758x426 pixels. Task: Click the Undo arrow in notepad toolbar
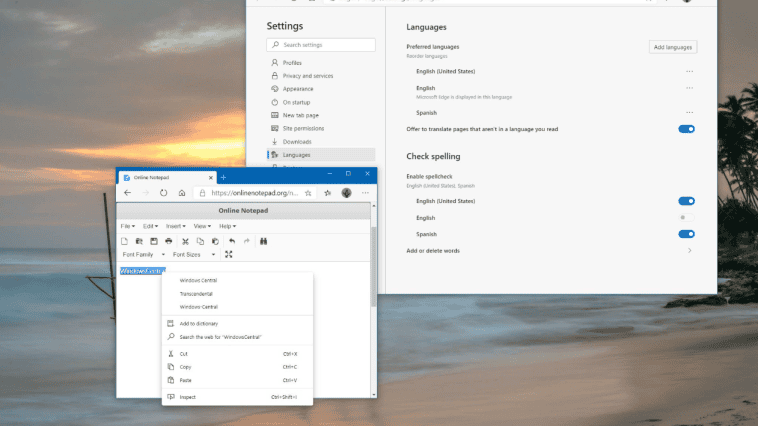coord(232,241)
